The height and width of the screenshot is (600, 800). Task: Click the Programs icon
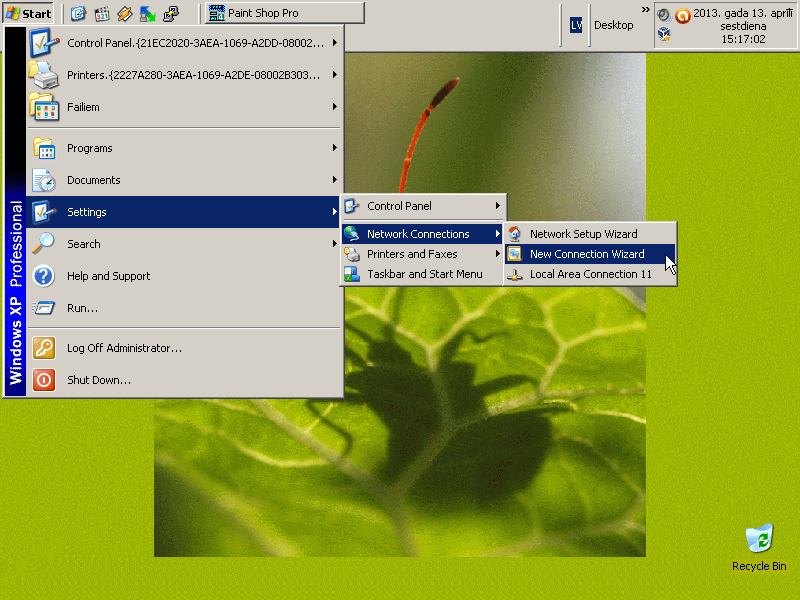pos(44,148)
